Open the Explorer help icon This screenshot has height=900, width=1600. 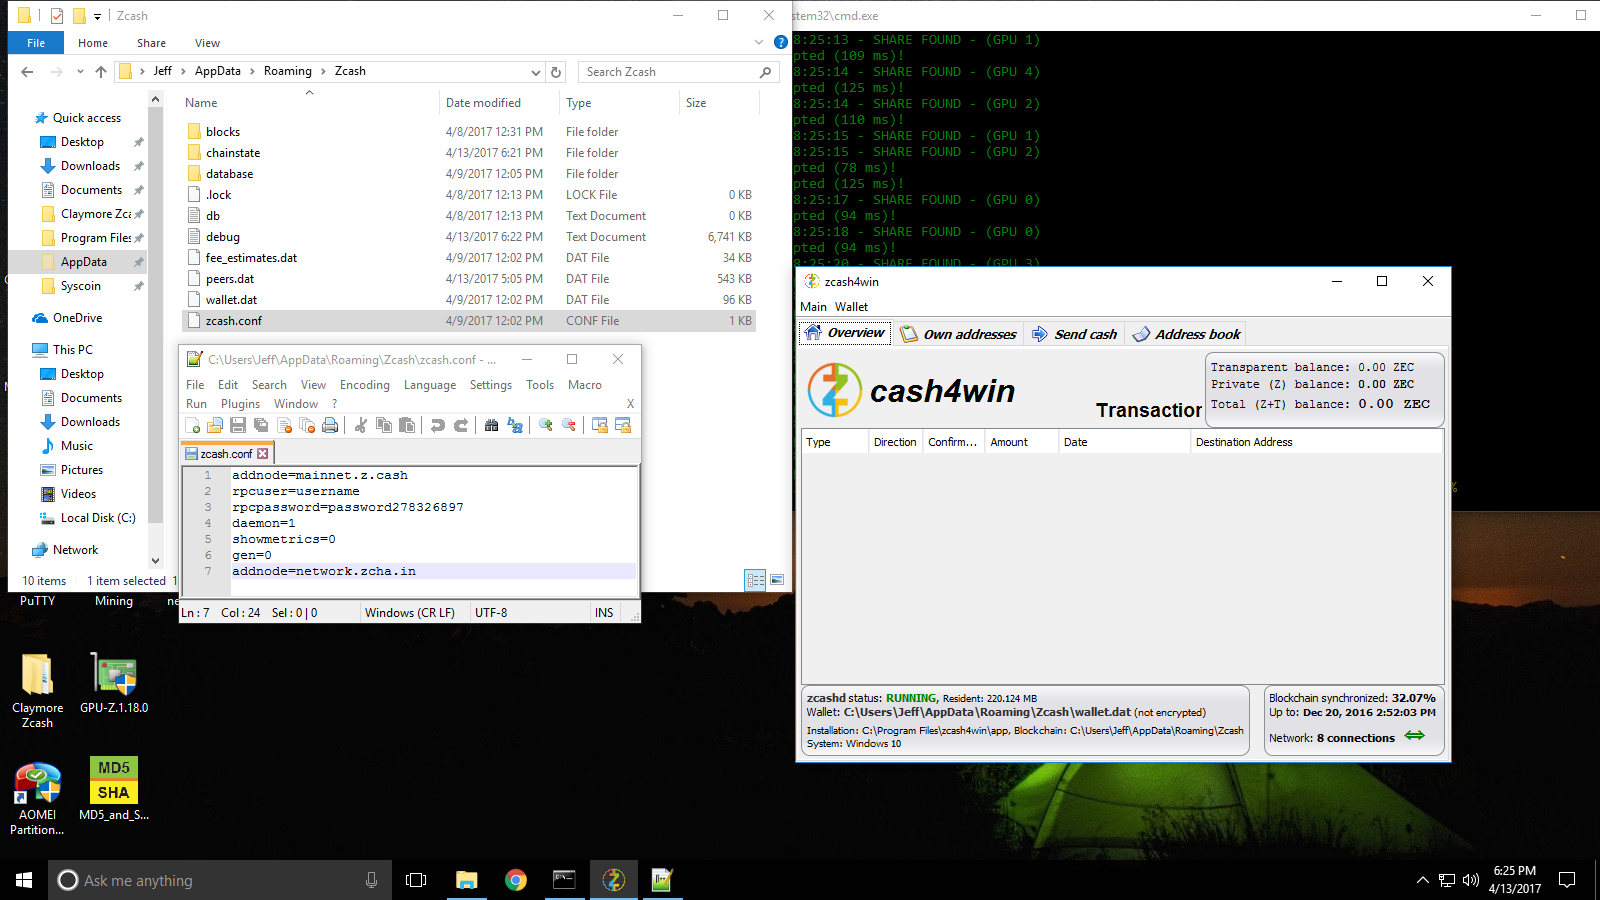(781, 42)
